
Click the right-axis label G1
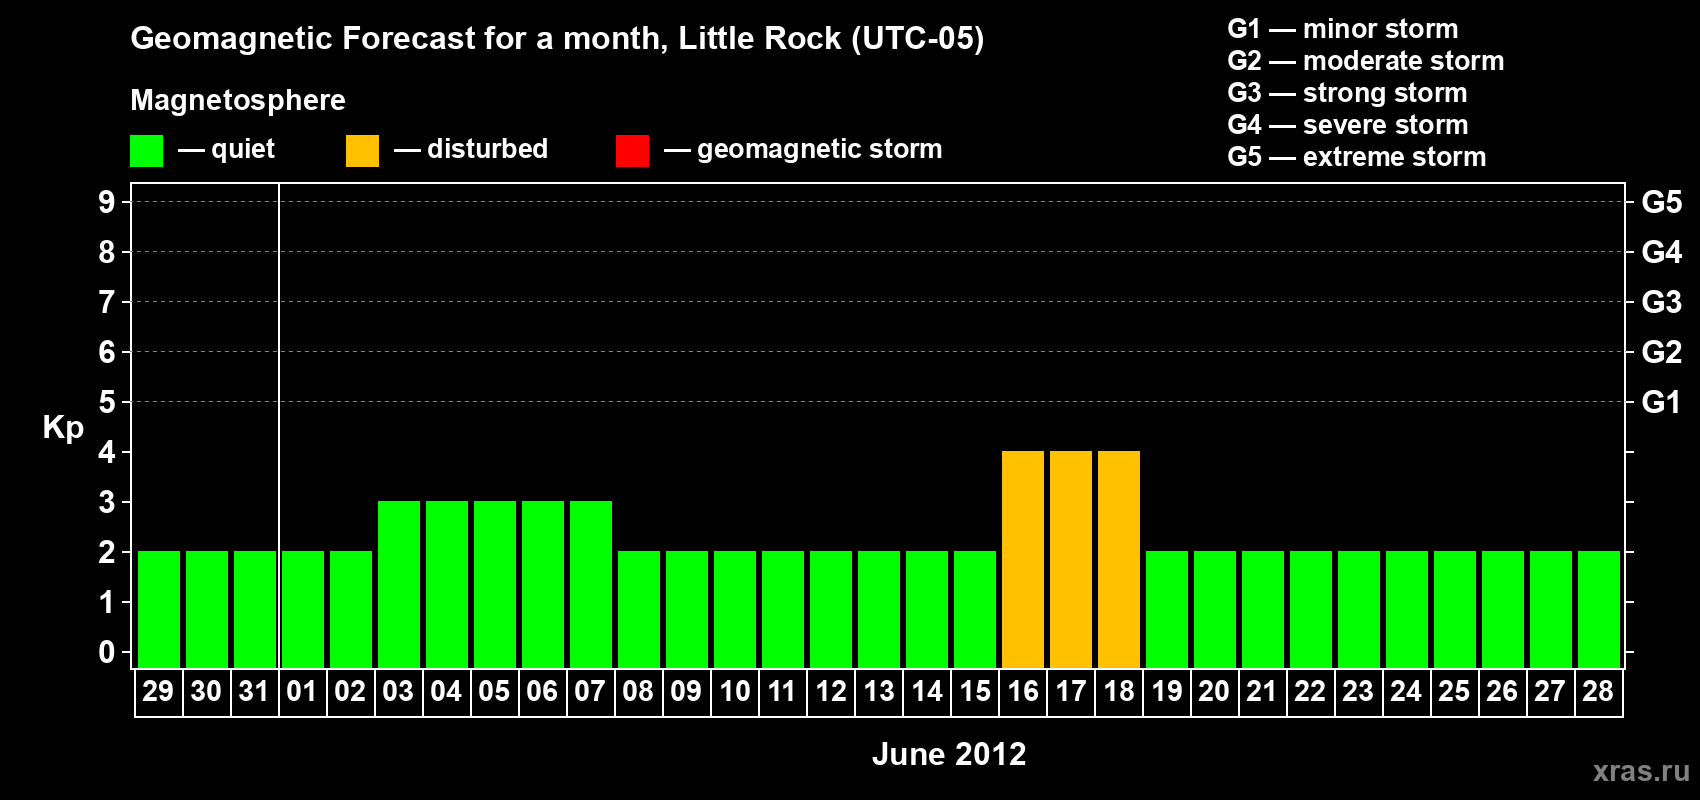click(1662, 402)
